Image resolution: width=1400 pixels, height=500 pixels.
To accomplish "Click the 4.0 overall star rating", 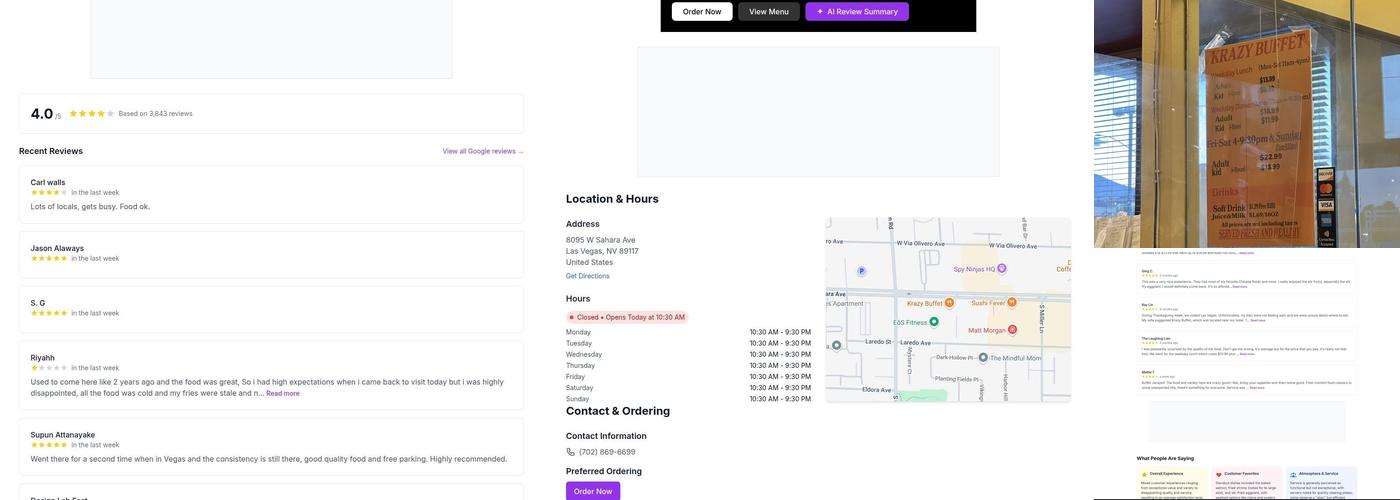I will pyautogui.click(x=91, y=114).
